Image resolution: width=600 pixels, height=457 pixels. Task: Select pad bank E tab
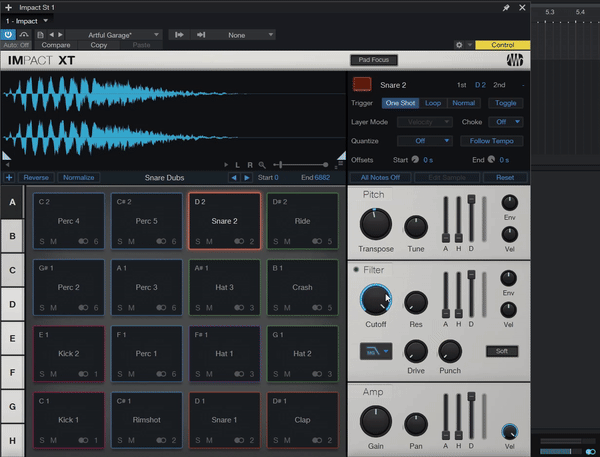[x=12, y=338]
